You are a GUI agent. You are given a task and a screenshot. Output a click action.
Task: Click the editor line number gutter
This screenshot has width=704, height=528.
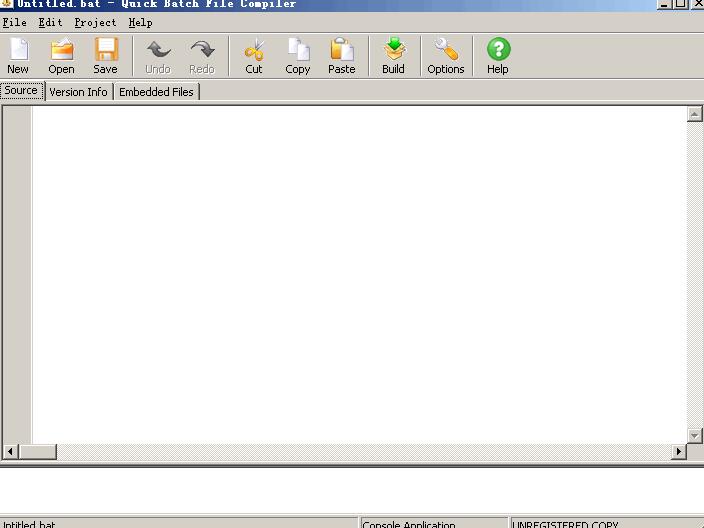17,275
